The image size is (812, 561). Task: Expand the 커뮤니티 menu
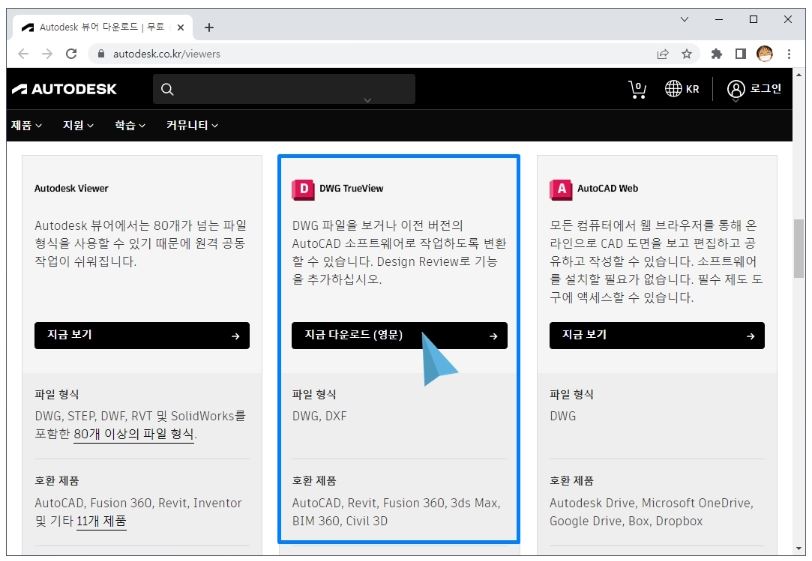click(192, 125)
